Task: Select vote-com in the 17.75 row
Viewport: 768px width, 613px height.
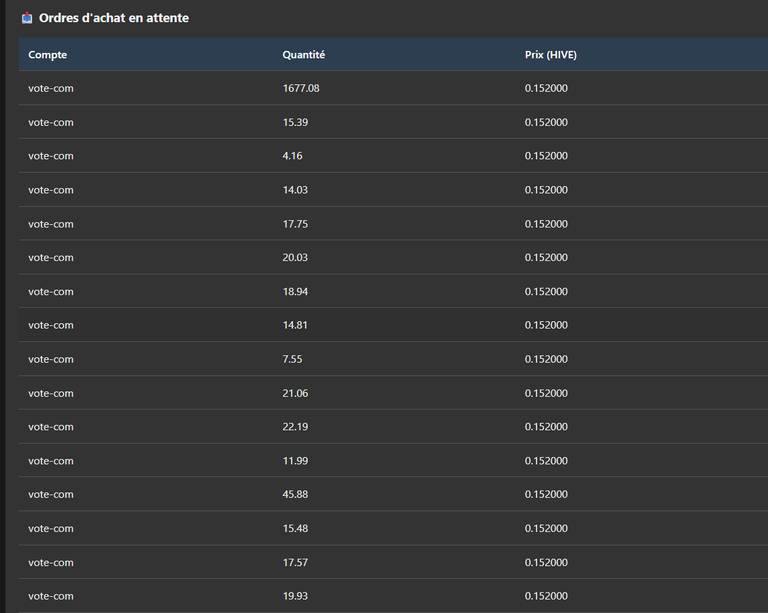Action: tap(51, 224)
